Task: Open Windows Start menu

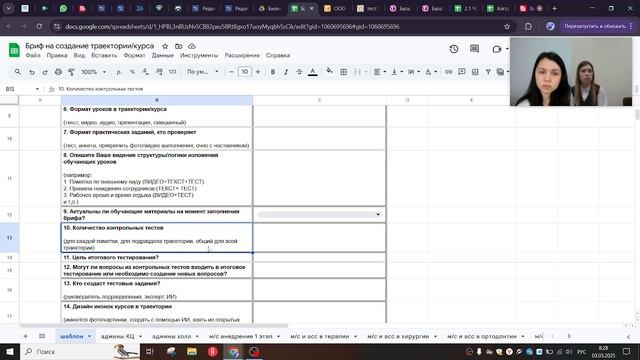Action: tap(10, 351)
